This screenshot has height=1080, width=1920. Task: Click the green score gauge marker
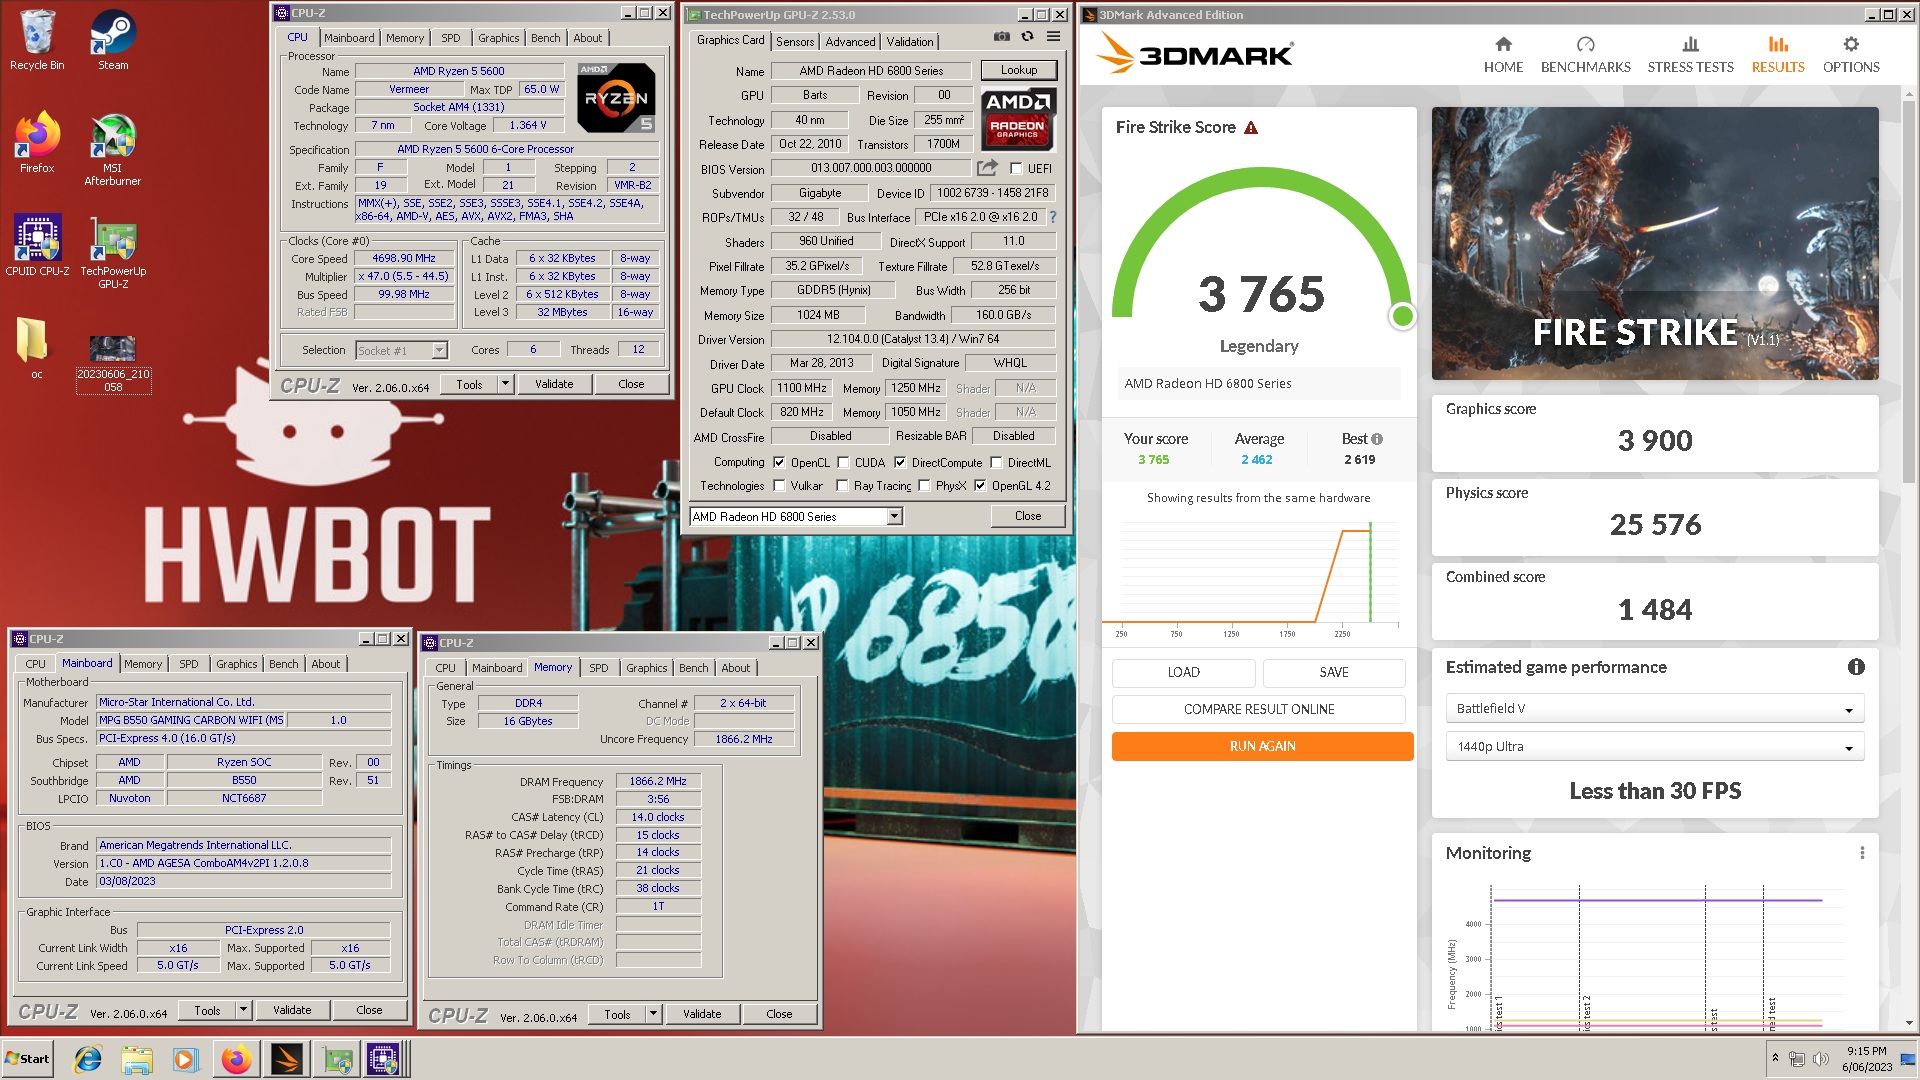point(1402,317)
